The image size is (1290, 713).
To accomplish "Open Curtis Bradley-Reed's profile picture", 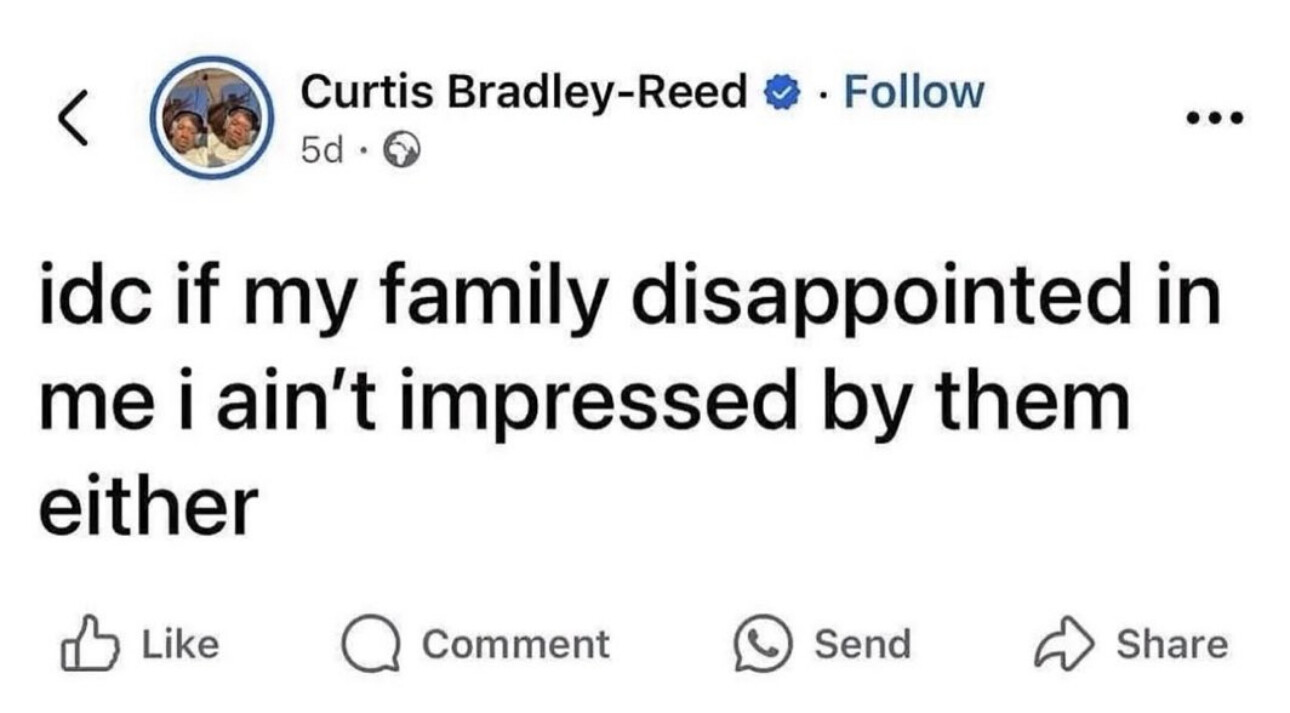I will tap(210, 118).
